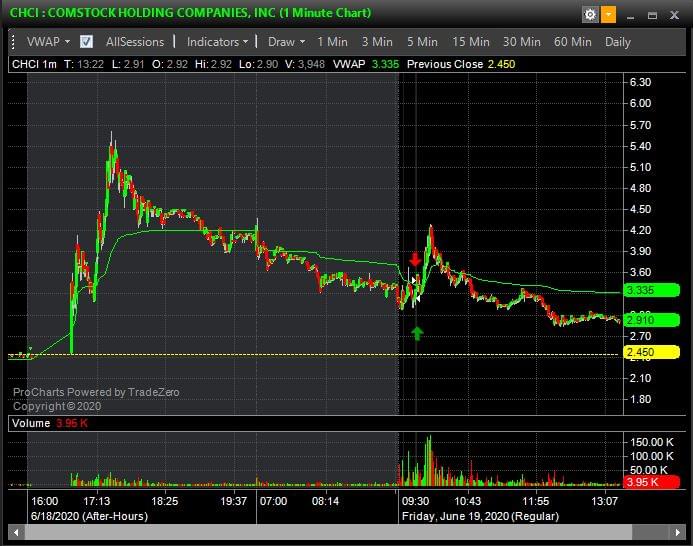Click the green 2.910 last price tag
This screenshot has height=546, width=693.
click(x=651, y=320)
